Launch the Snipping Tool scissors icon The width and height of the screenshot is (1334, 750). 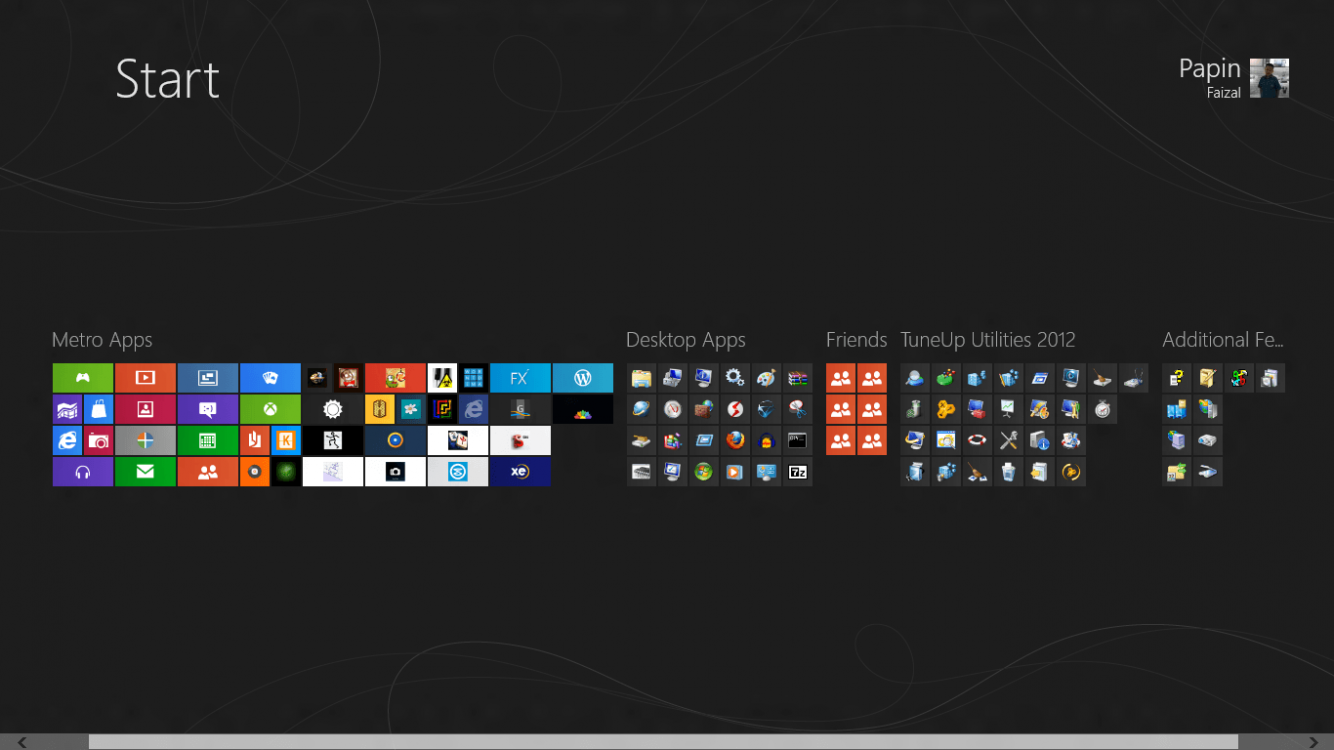(x=797, y=409)
